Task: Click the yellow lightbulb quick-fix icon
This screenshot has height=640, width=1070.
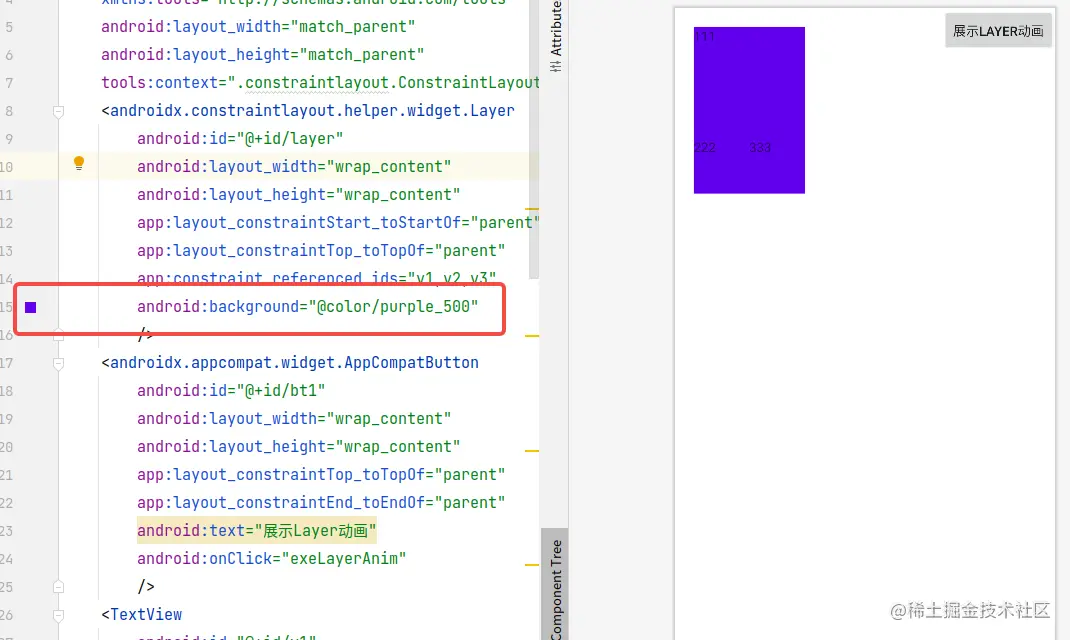Action: point(79,163)
